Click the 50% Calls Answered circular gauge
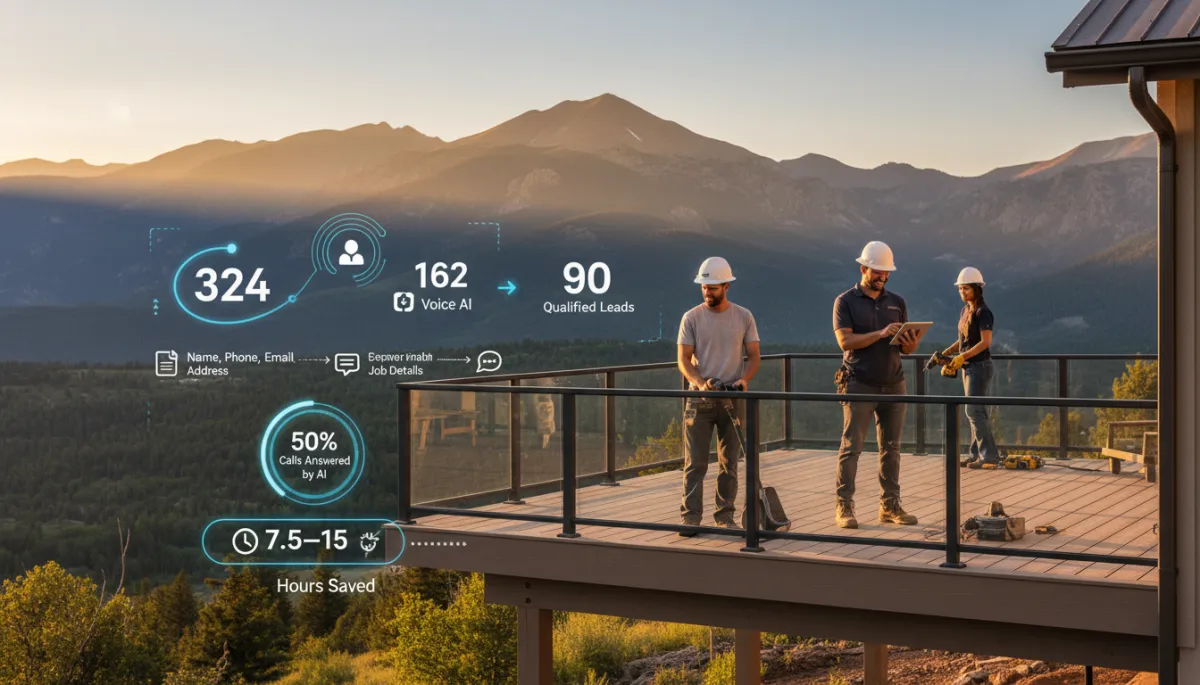Screen dimensions: 1200x685 click(312, 452)
